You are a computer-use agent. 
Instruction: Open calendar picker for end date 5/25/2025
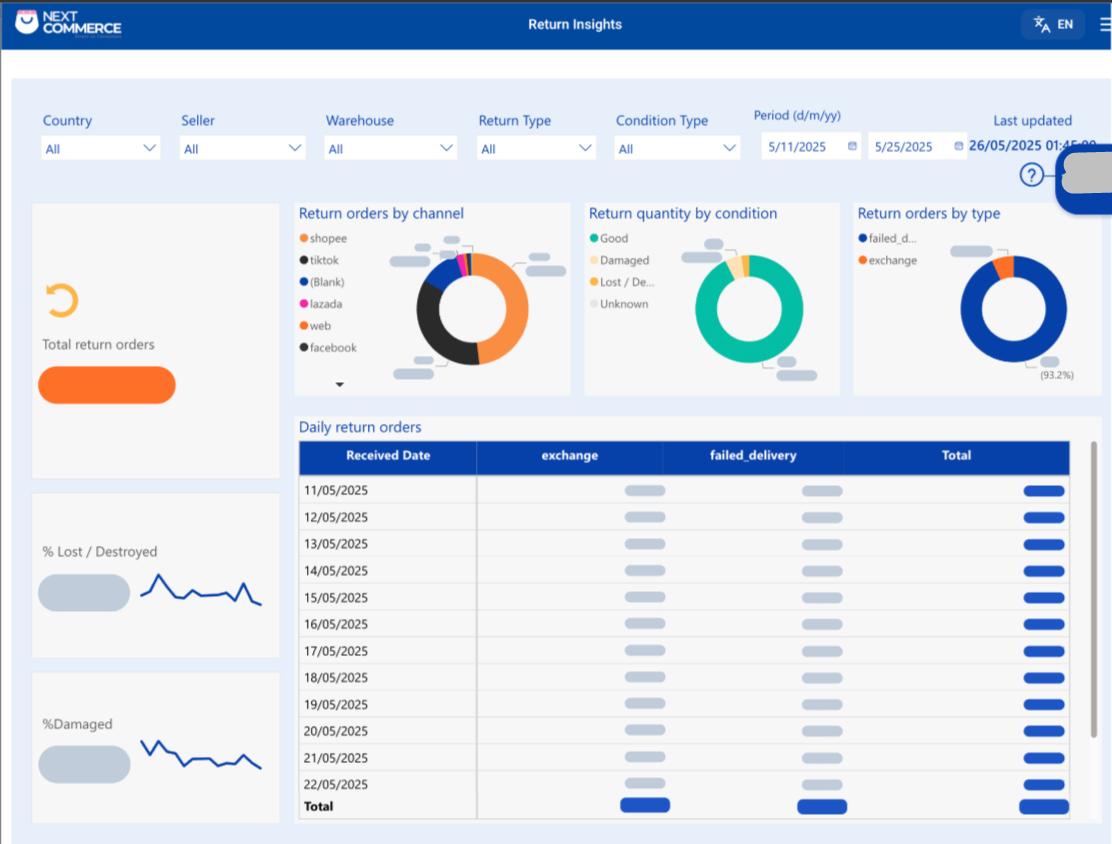tap(959, 147)
